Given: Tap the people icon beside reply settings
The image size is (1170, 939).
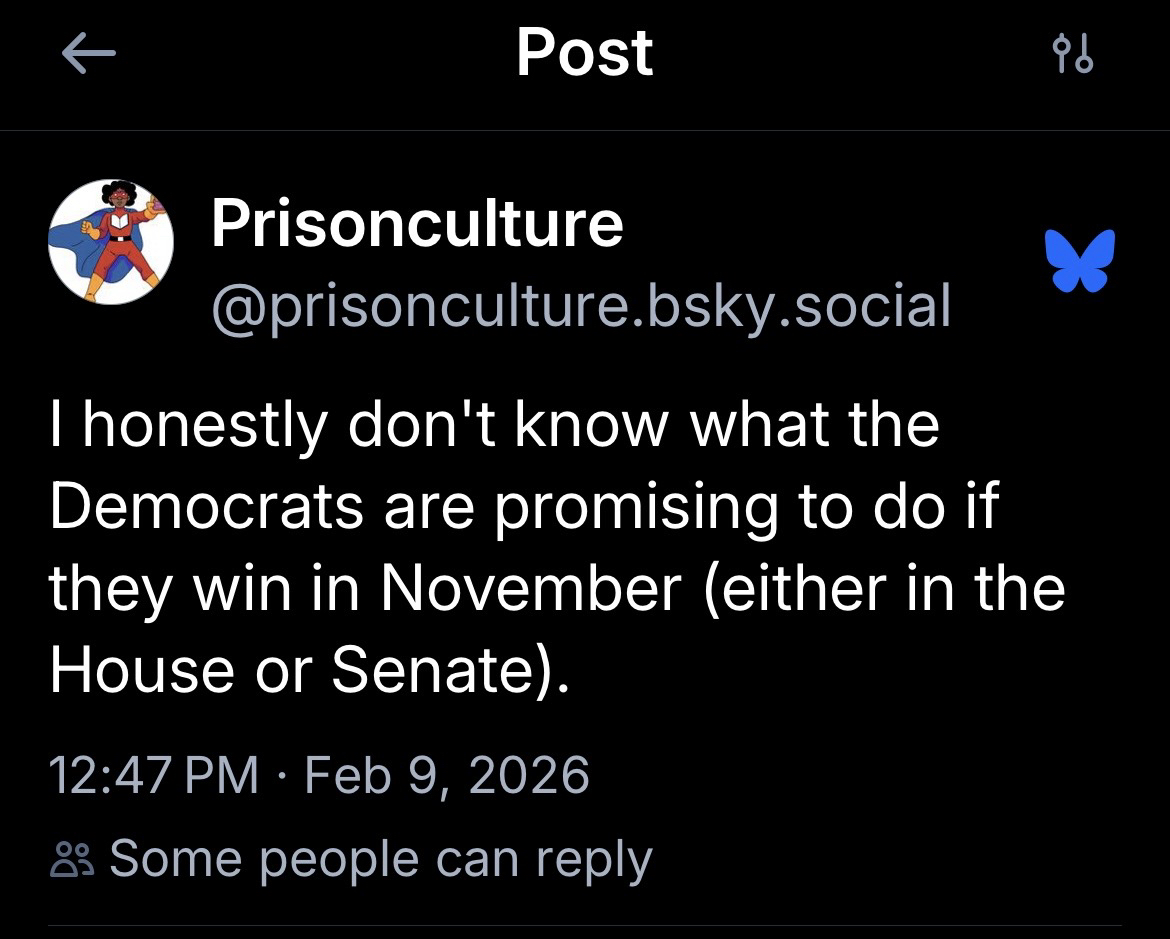Looking at the screenshot, I should coord(72,860).
